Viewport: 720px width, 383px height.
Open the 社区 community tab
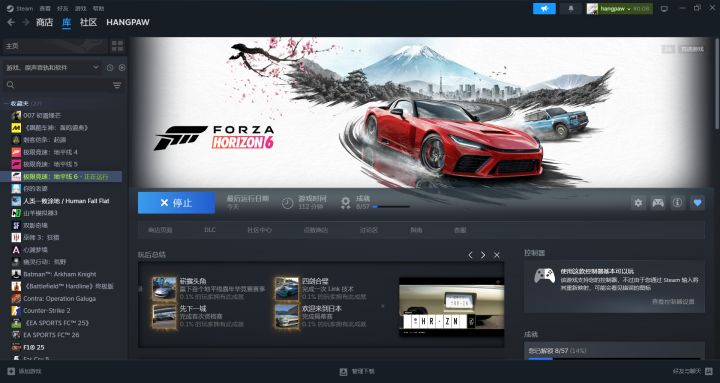88,22
